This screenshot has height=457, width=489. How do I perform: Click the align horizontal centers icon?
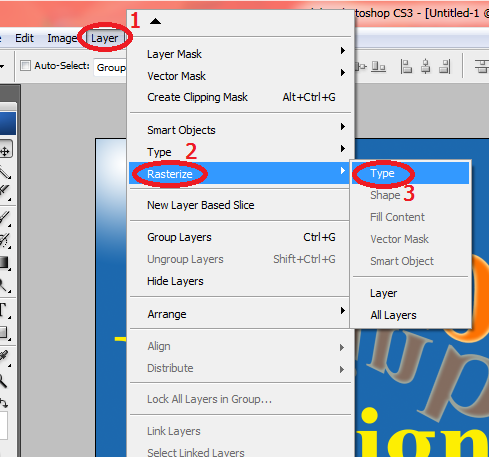click(425, 66)
